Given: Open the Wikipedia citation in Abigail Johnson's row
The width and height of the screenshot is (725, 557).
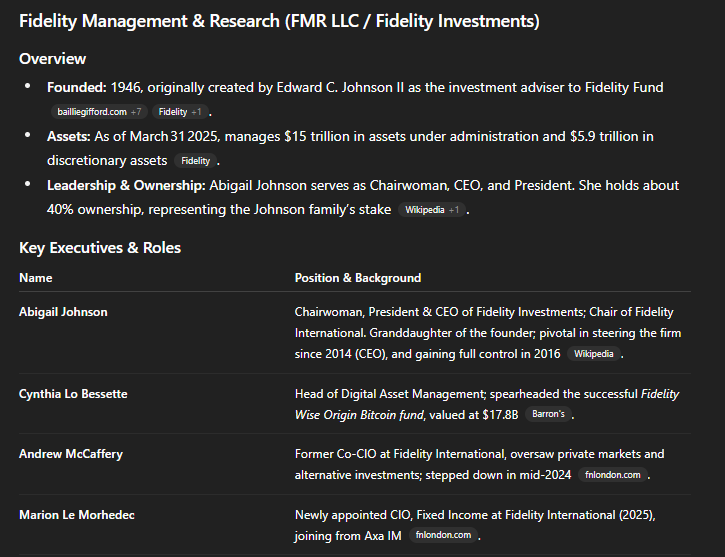Looking at the screenshot, I should pyautogui.click(x=596, y=354).
